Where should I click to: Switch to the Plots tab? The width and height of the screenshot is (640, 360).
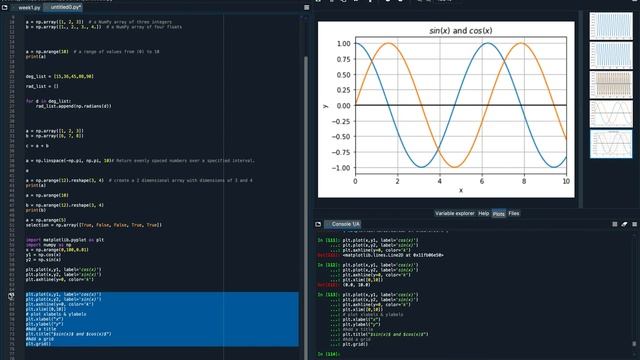(499, 214)
